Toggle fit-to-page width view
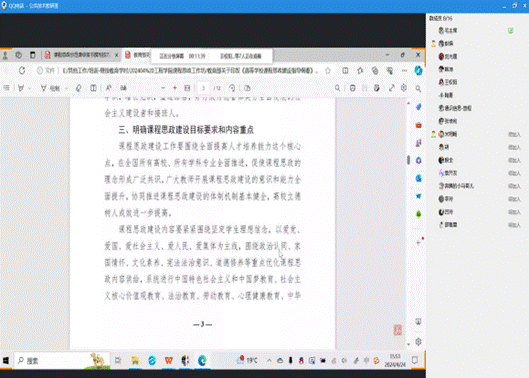Screen dimensions: 529x378 coord(187,88)
